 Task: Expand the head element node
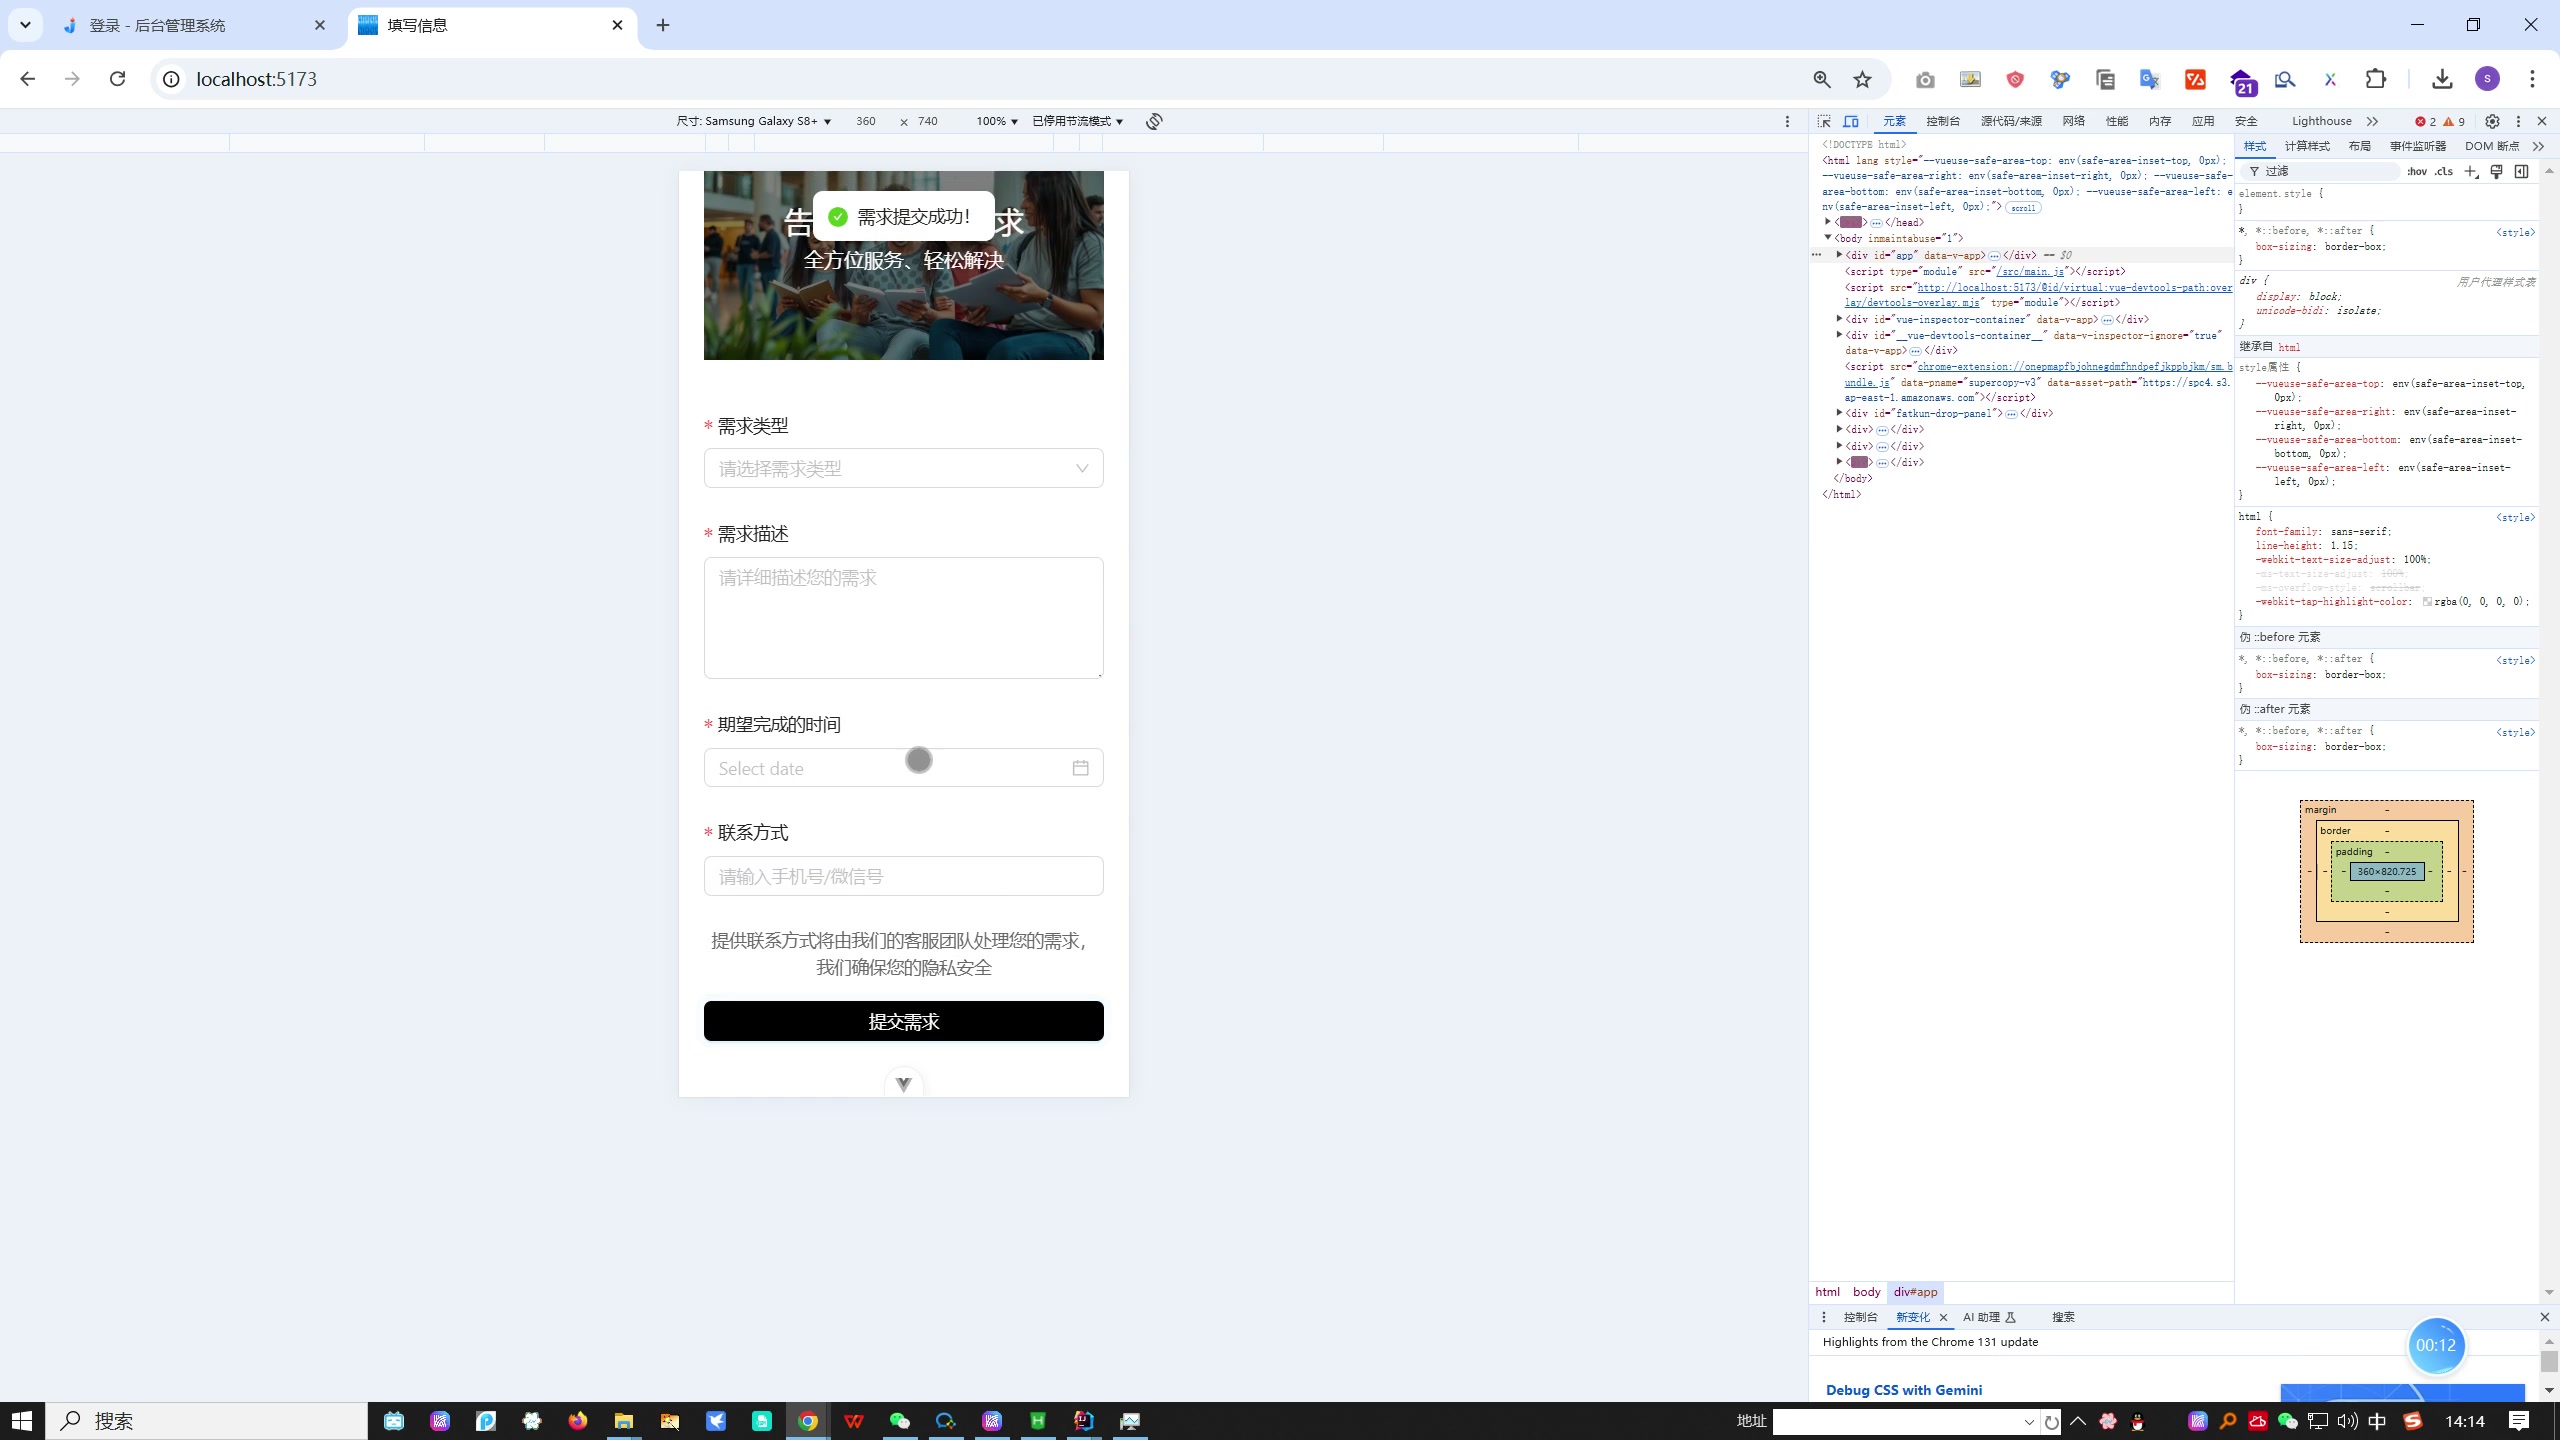coord(1828,222)
